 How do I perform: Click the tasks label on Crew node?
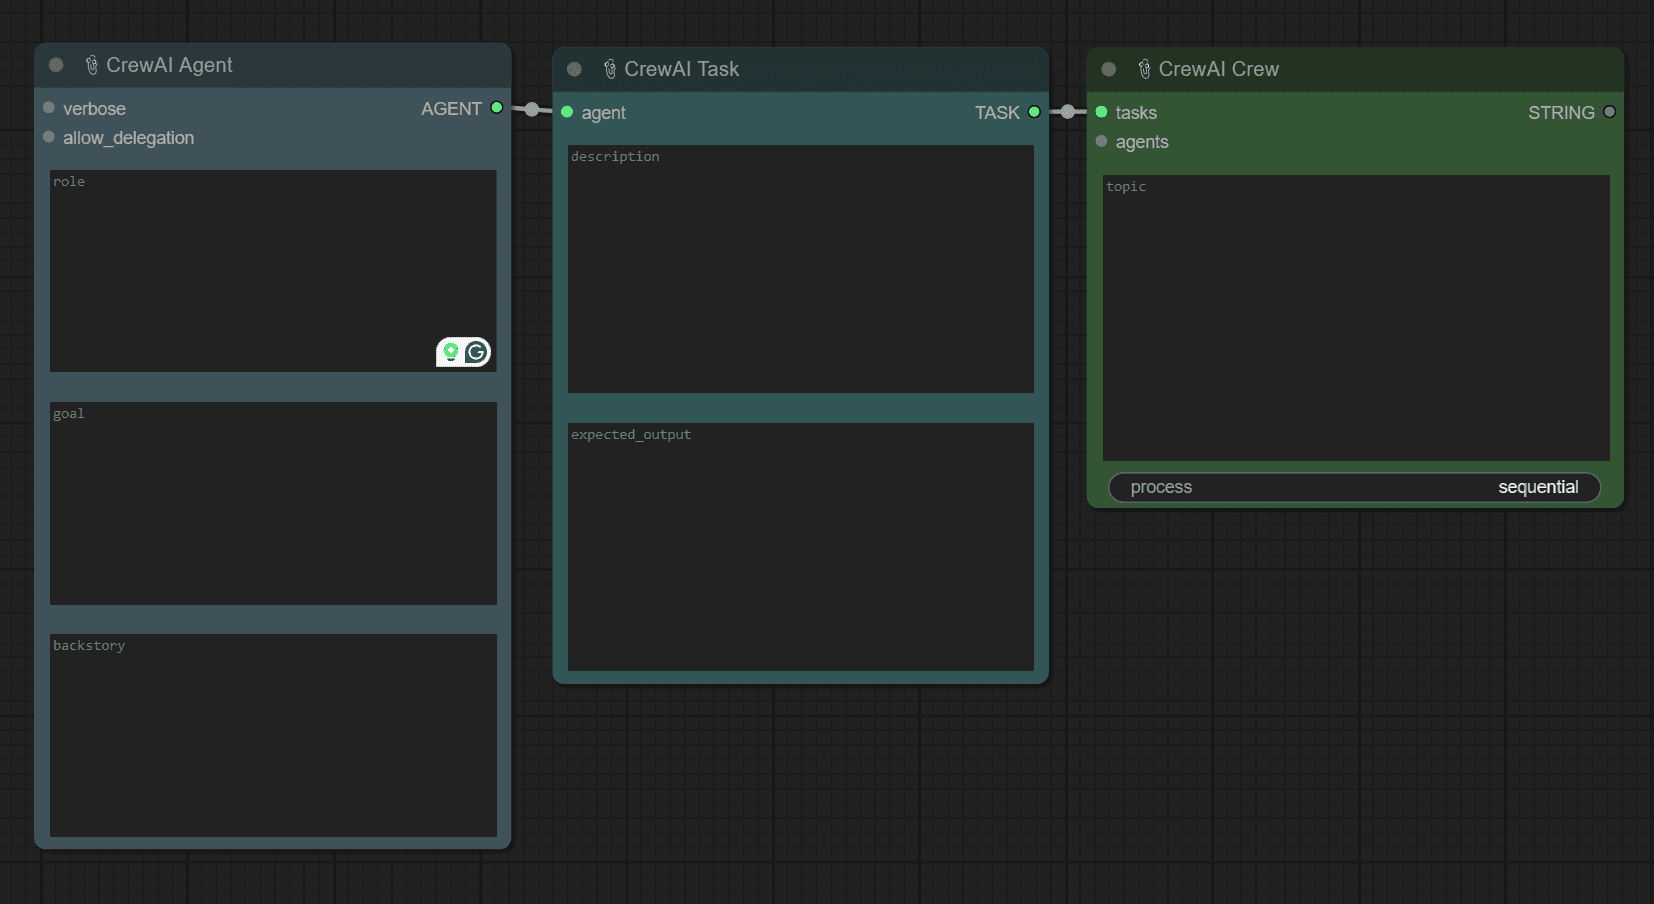[x=1136, y=113]
